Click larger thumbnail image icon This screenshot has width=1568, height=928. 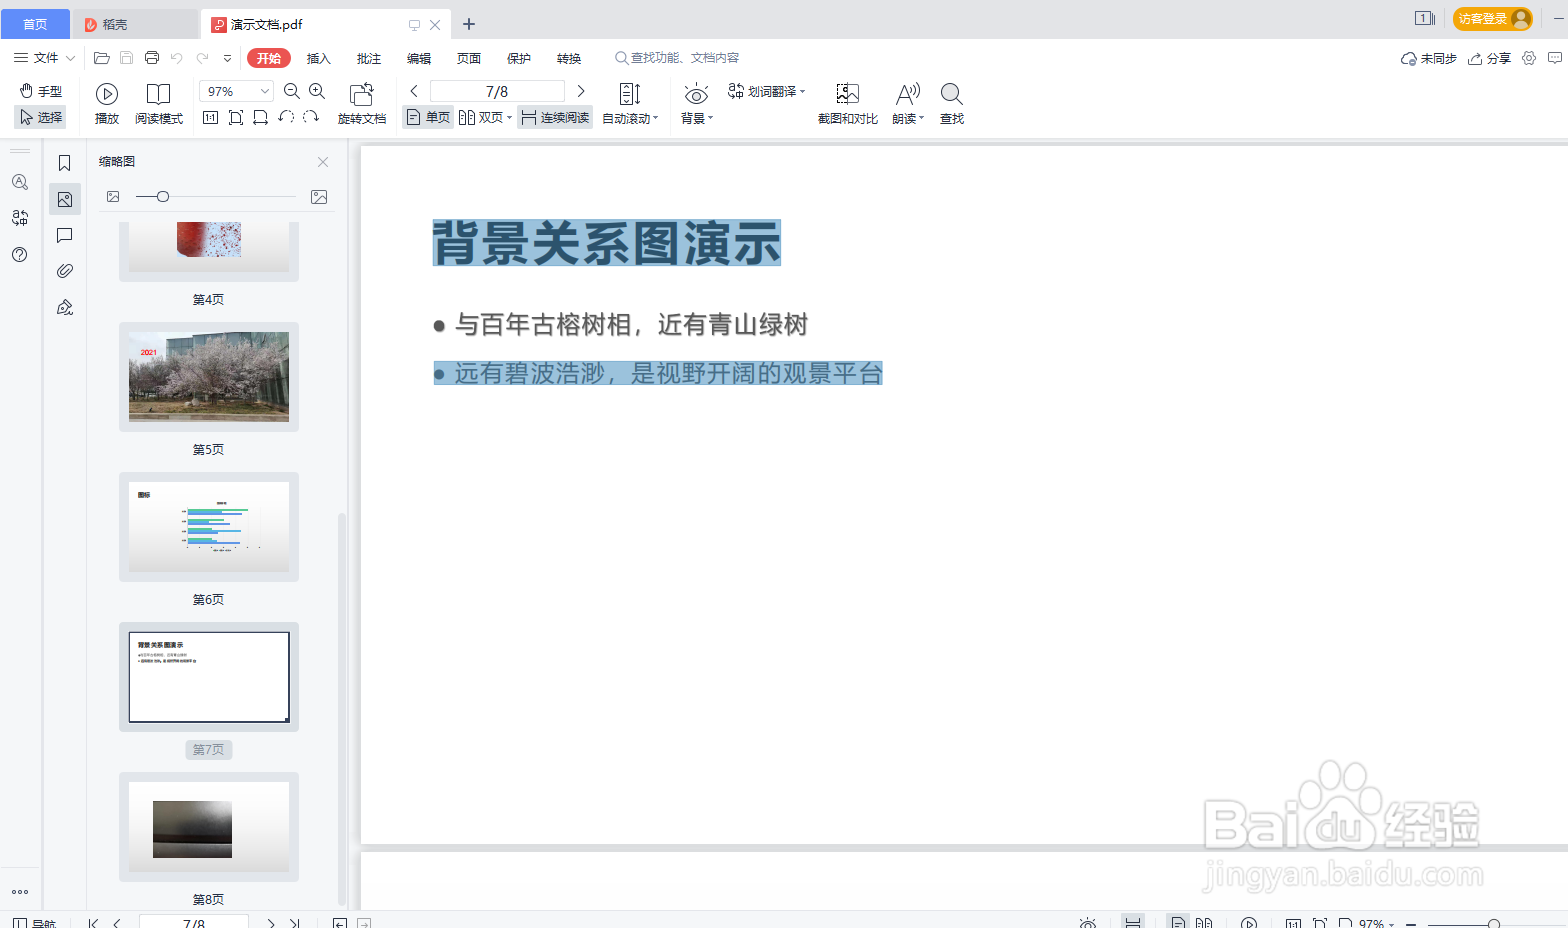click(x=319, y=197)
